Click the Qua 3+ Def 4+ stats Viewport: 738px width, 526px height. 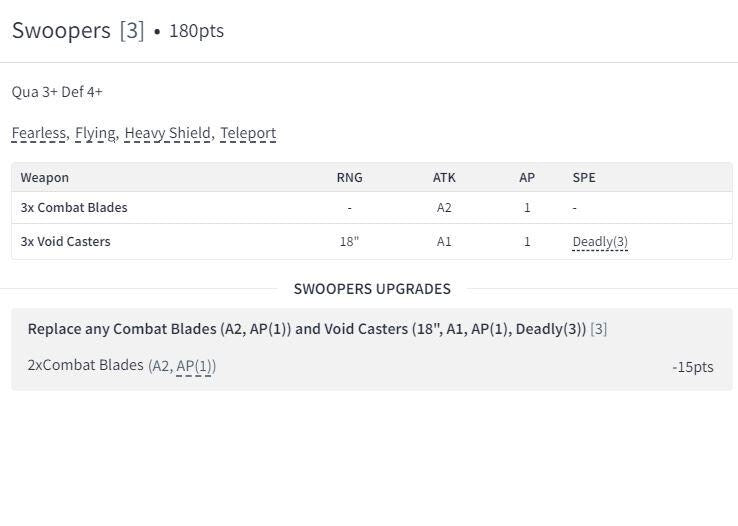point(57,92)
